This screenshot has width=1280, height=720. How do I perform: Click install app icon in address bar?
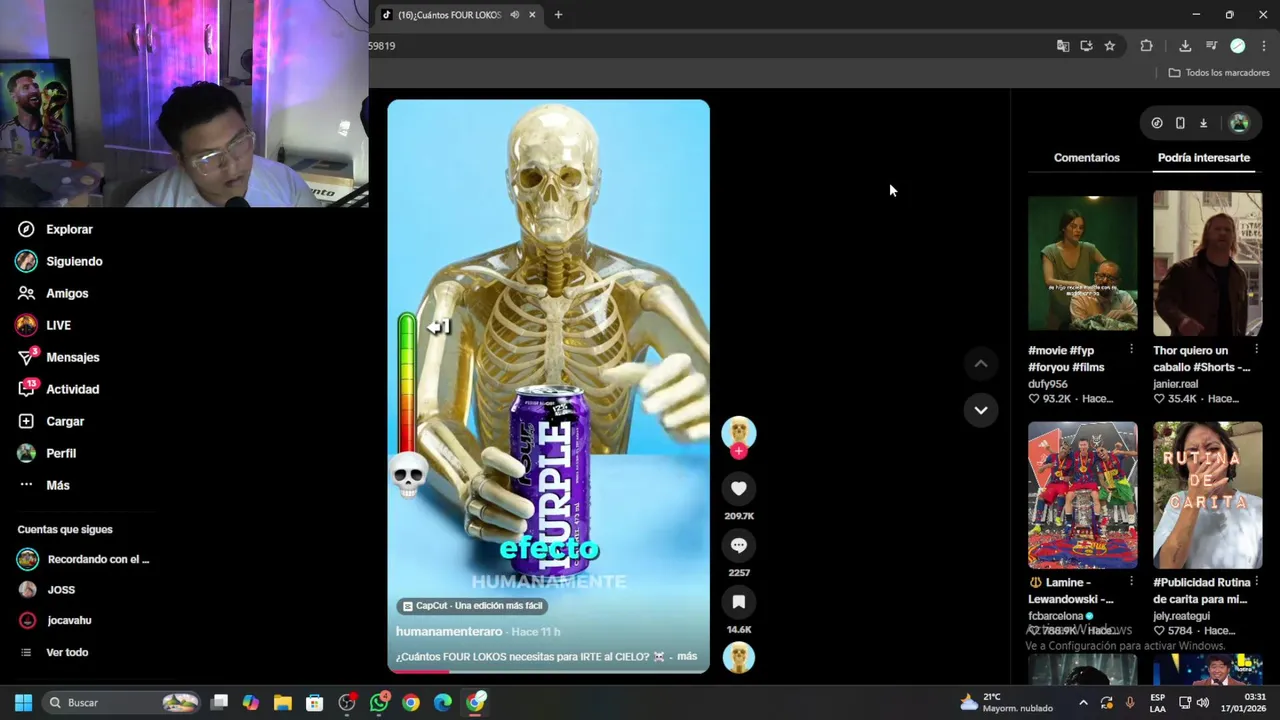pyautogui.click(x=1086, y=46)
